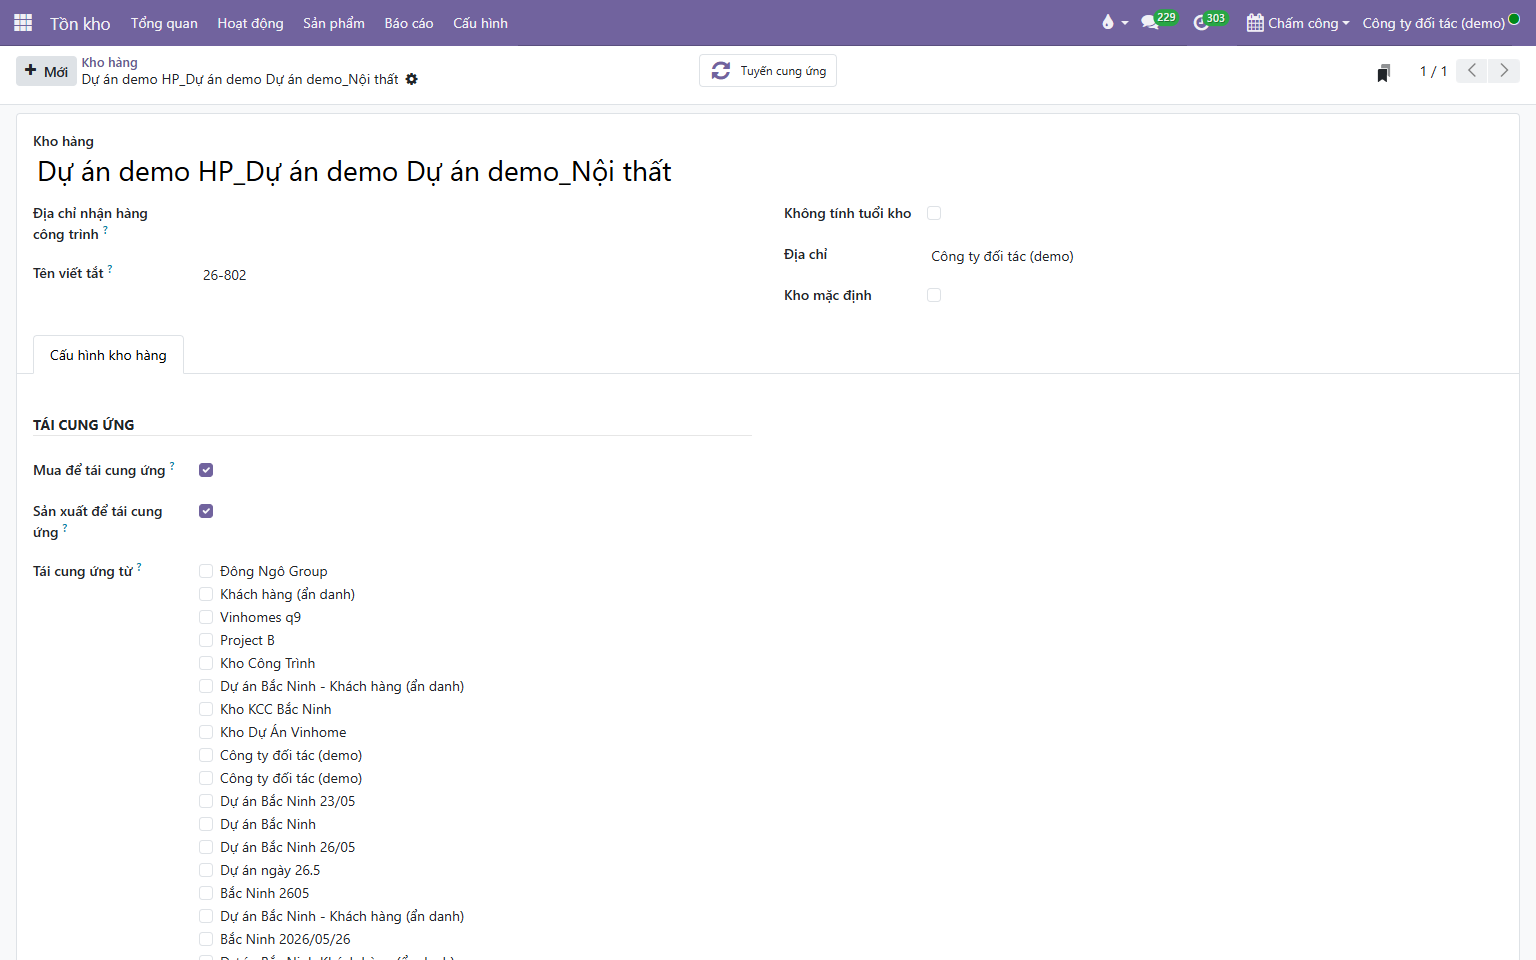Edit Tên viết tắt field 26-802
Image resolution: width=1536 pixels, height=960 pixels.
tap(476, 275)
